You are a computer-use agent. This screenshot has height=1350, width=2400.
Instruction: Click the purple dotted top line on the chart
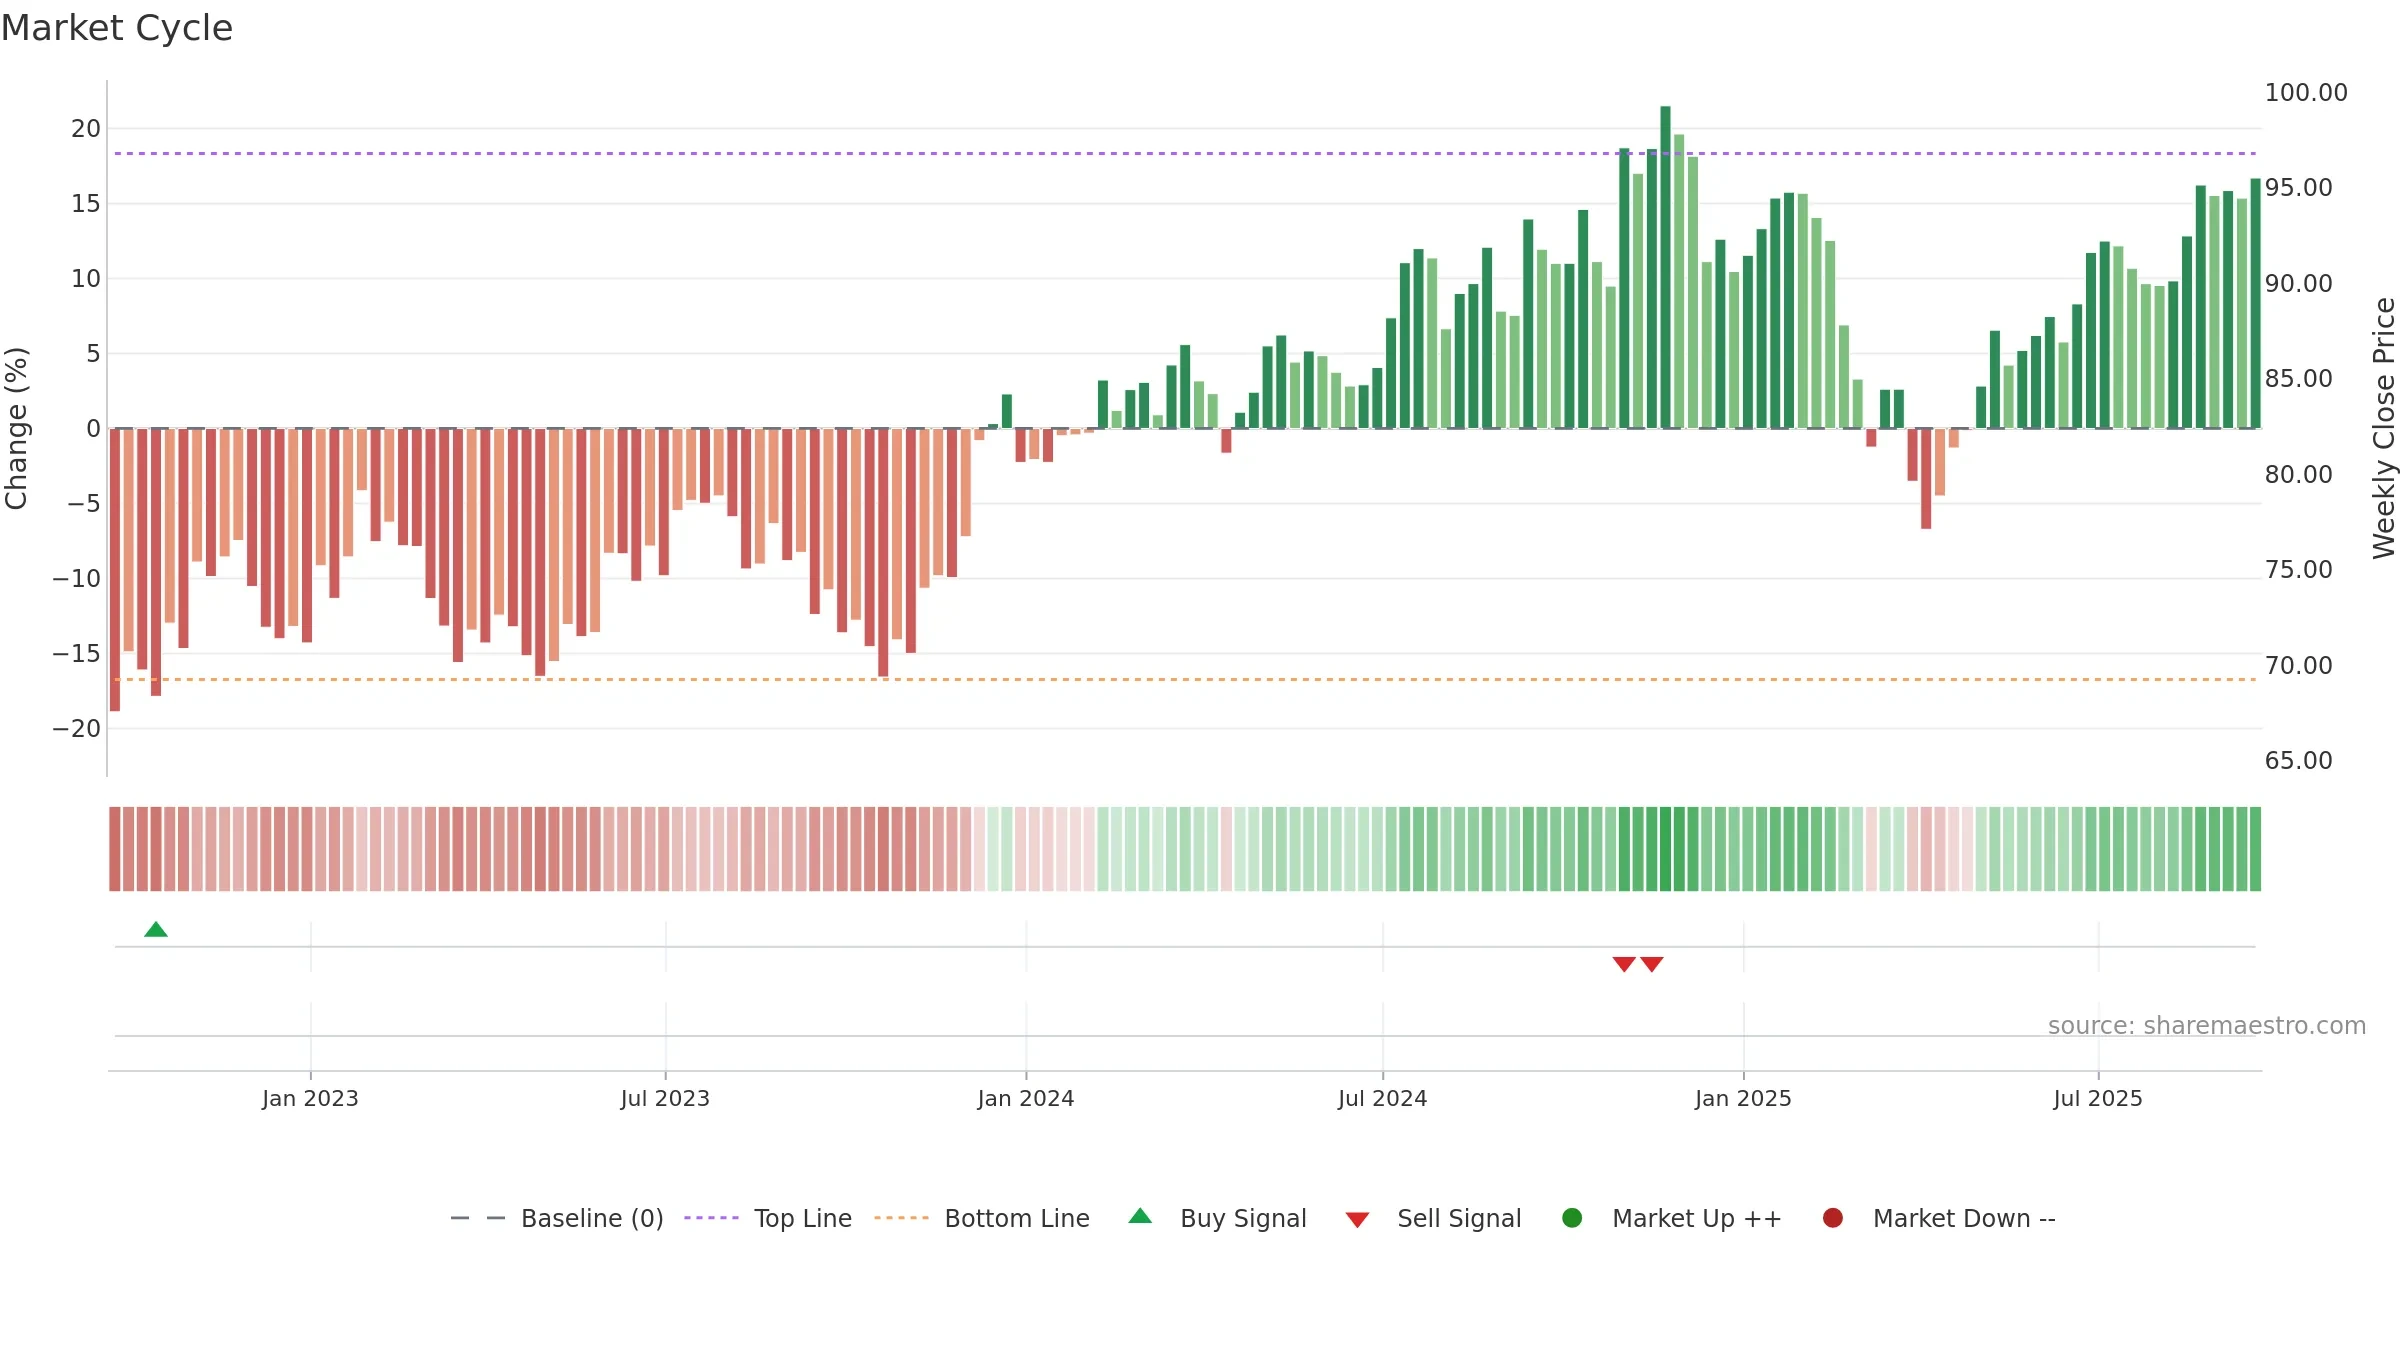point(1185,153)
